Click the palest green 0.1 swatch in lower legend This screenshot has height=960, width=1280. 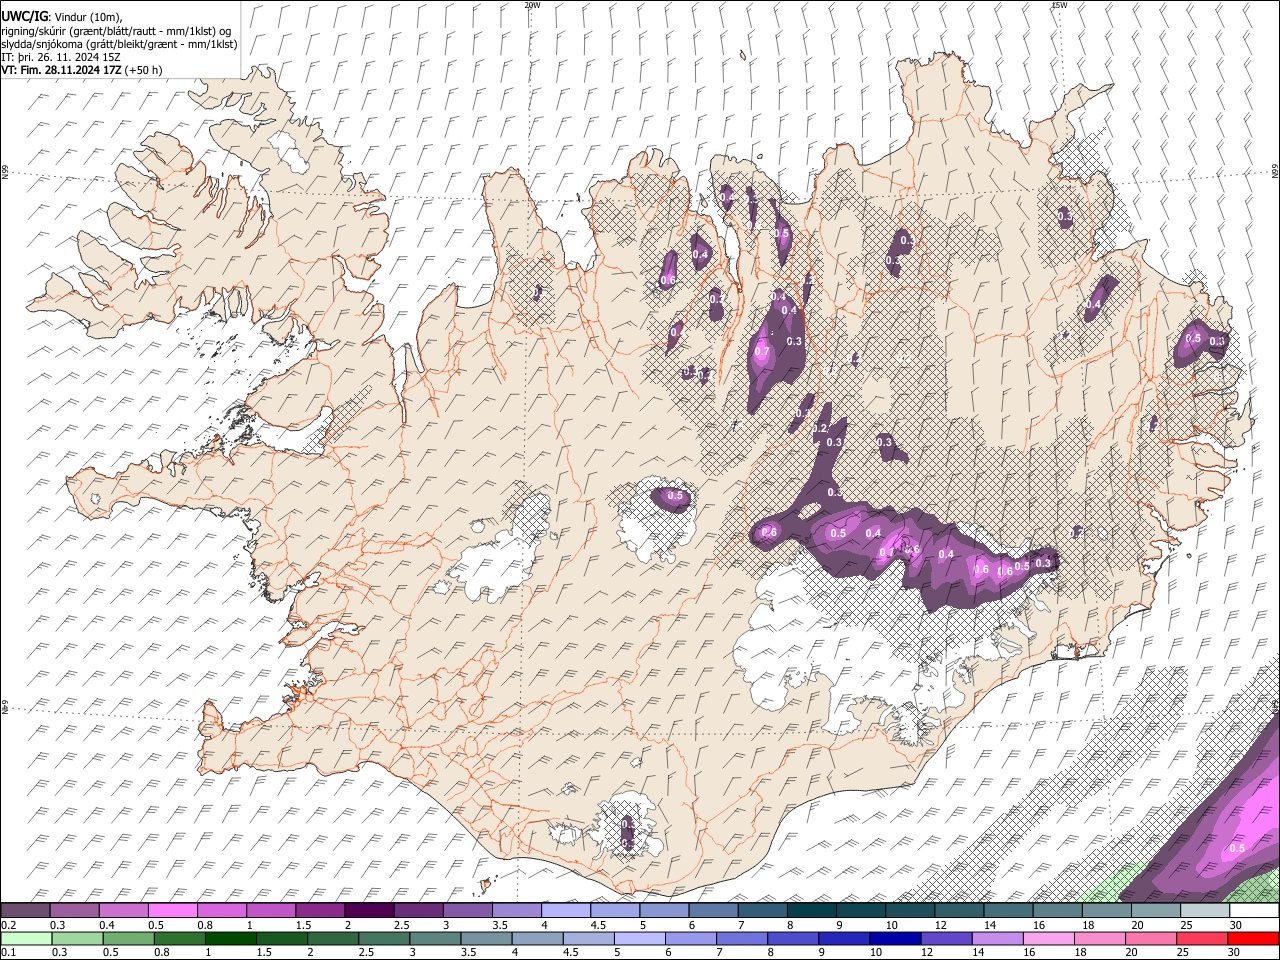(26, 938)
